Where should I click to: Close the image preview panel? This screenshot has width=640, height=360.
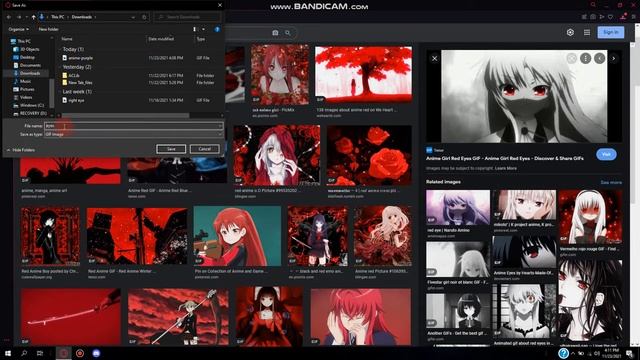pos(434,58)
